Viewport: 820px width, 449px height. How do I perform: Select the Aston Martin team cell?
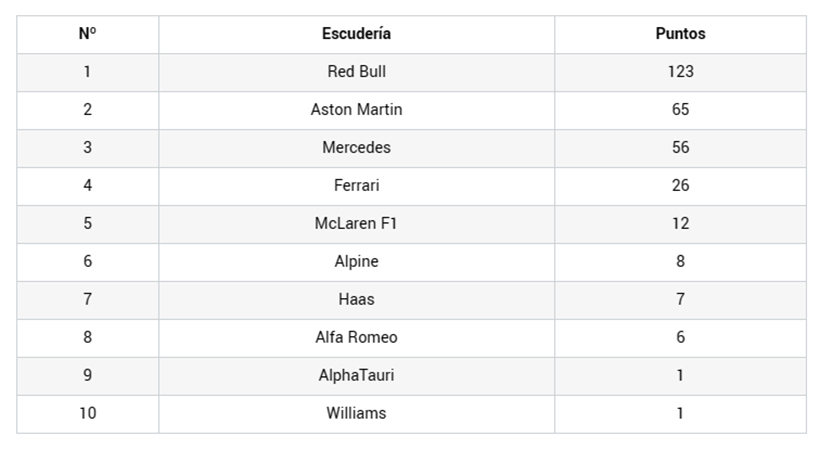356,110
